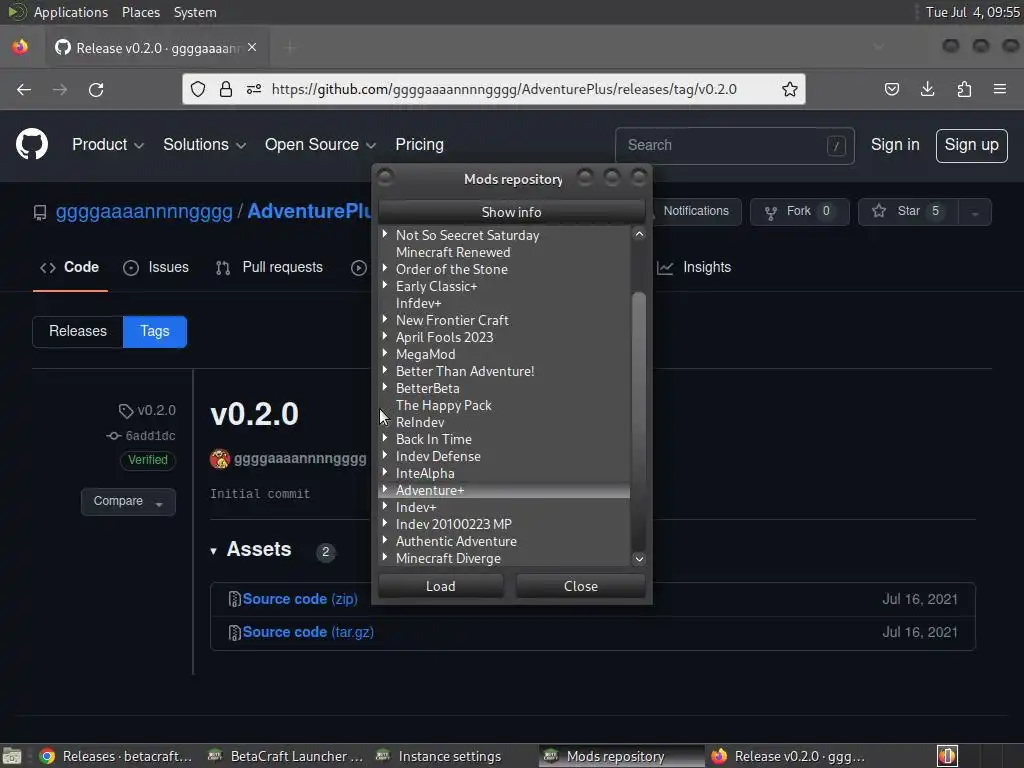Open the Insights repository tab
The image size is (1024, 768).
pyautogui.click(x=694, y=268)
